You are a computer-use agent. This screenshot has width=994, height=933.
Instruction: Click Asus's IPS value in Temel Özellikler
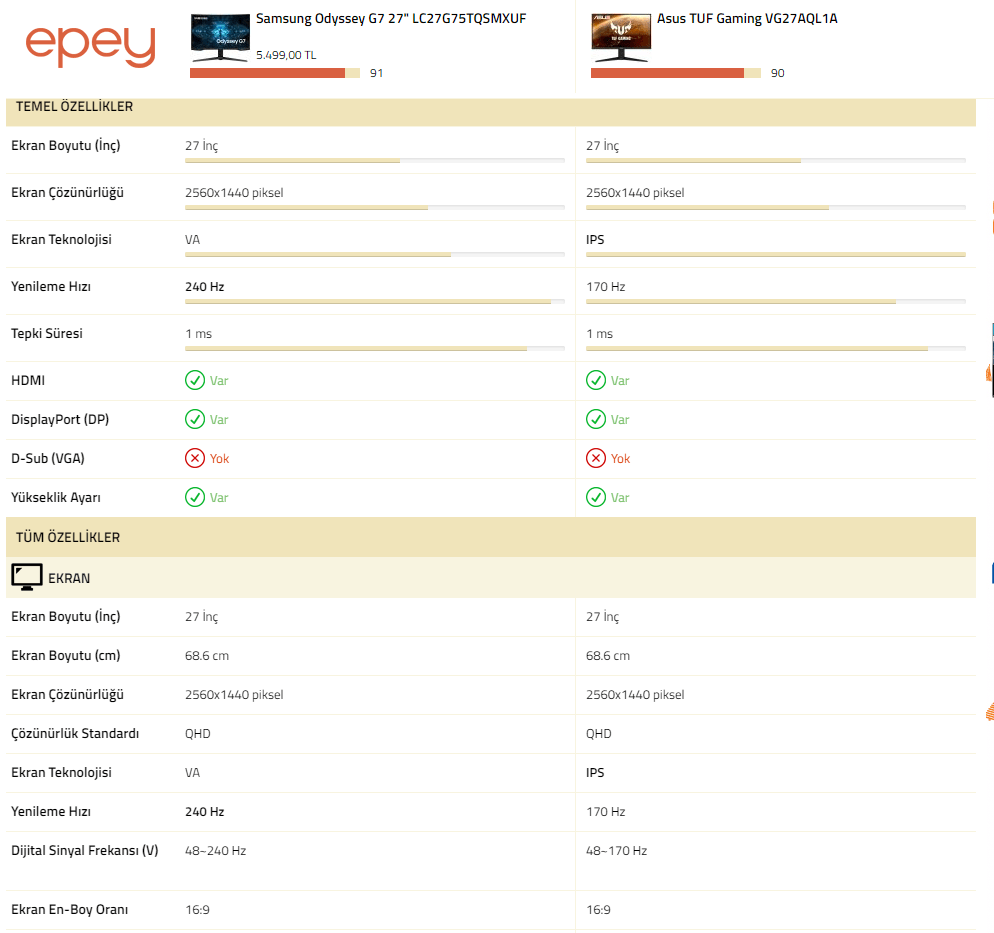pos(595,240)
